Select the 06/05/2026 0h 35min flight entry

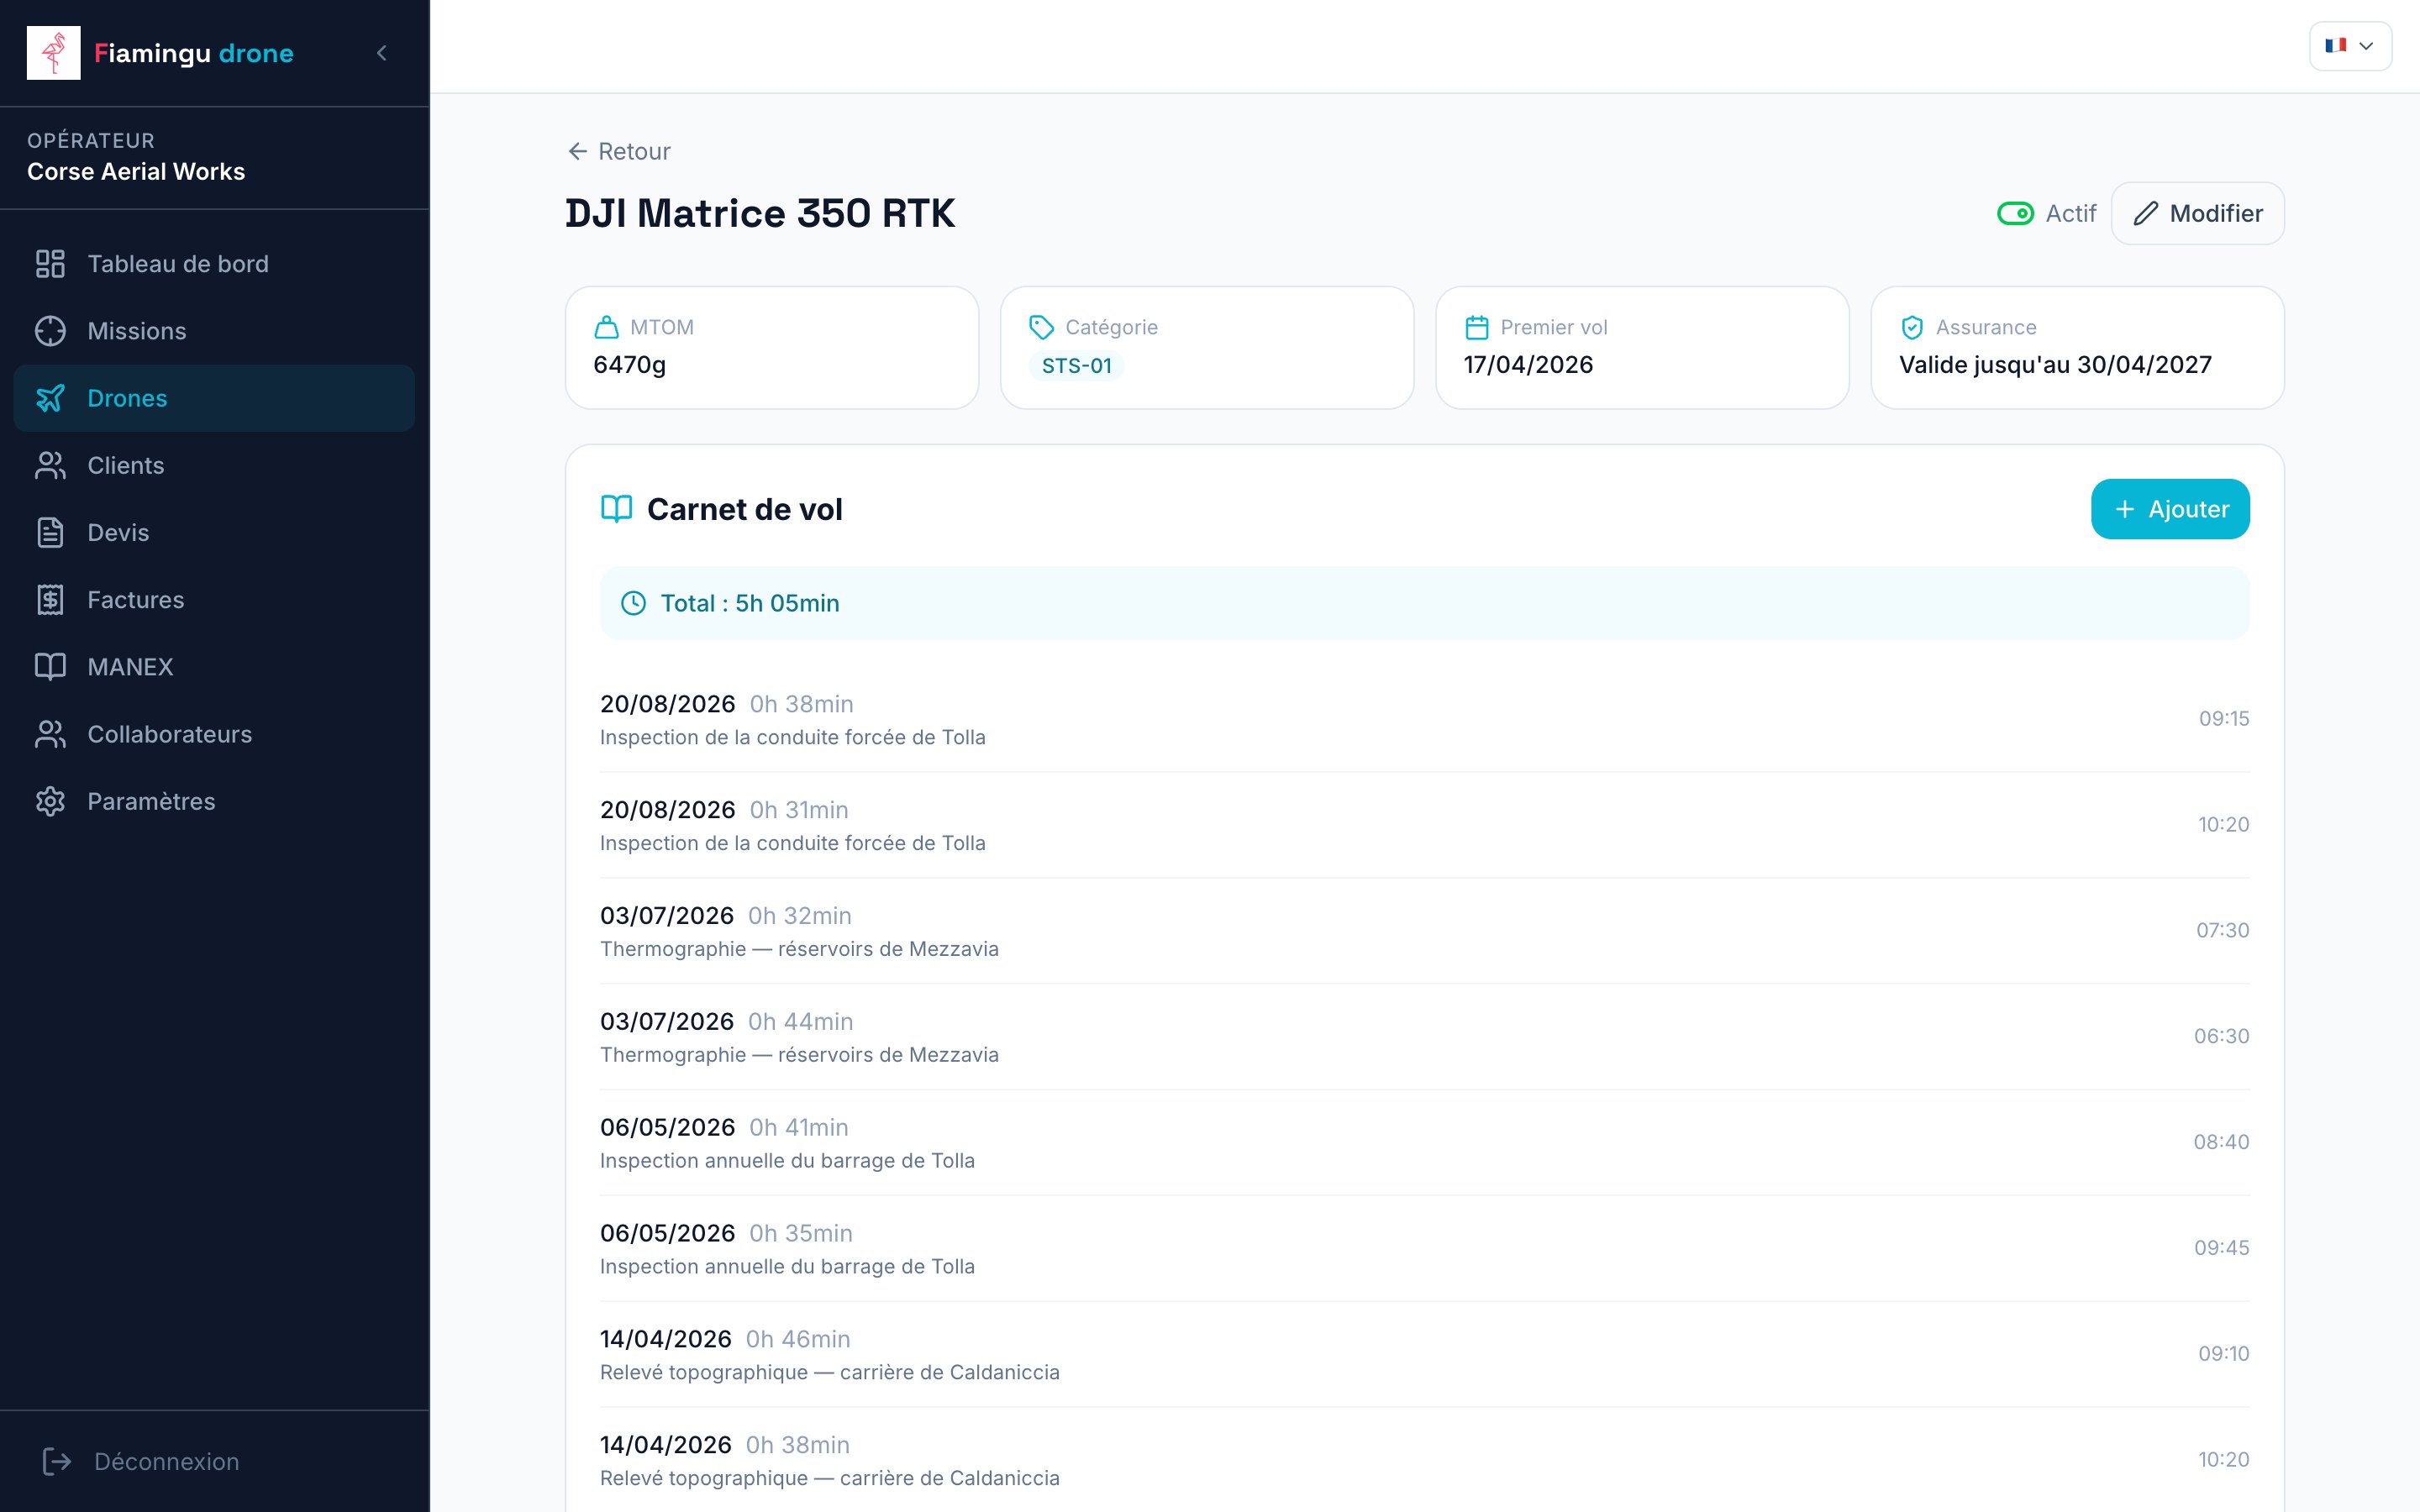click(x=1425, y=1249)
